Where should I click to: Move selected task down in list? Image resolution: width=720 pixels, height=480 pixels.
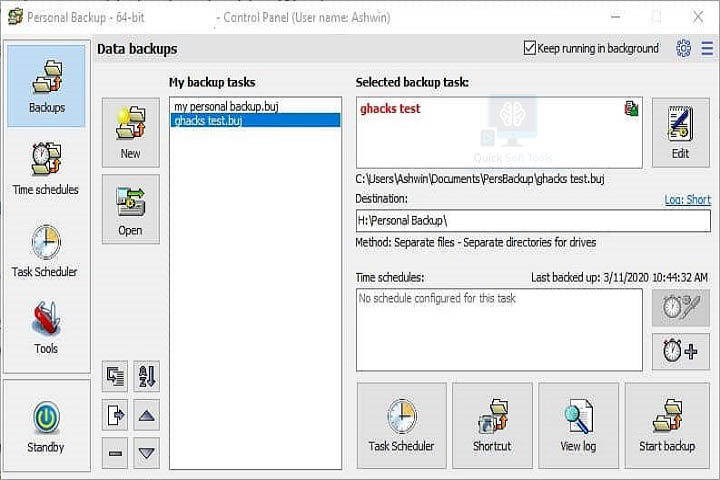pos(146,453)
